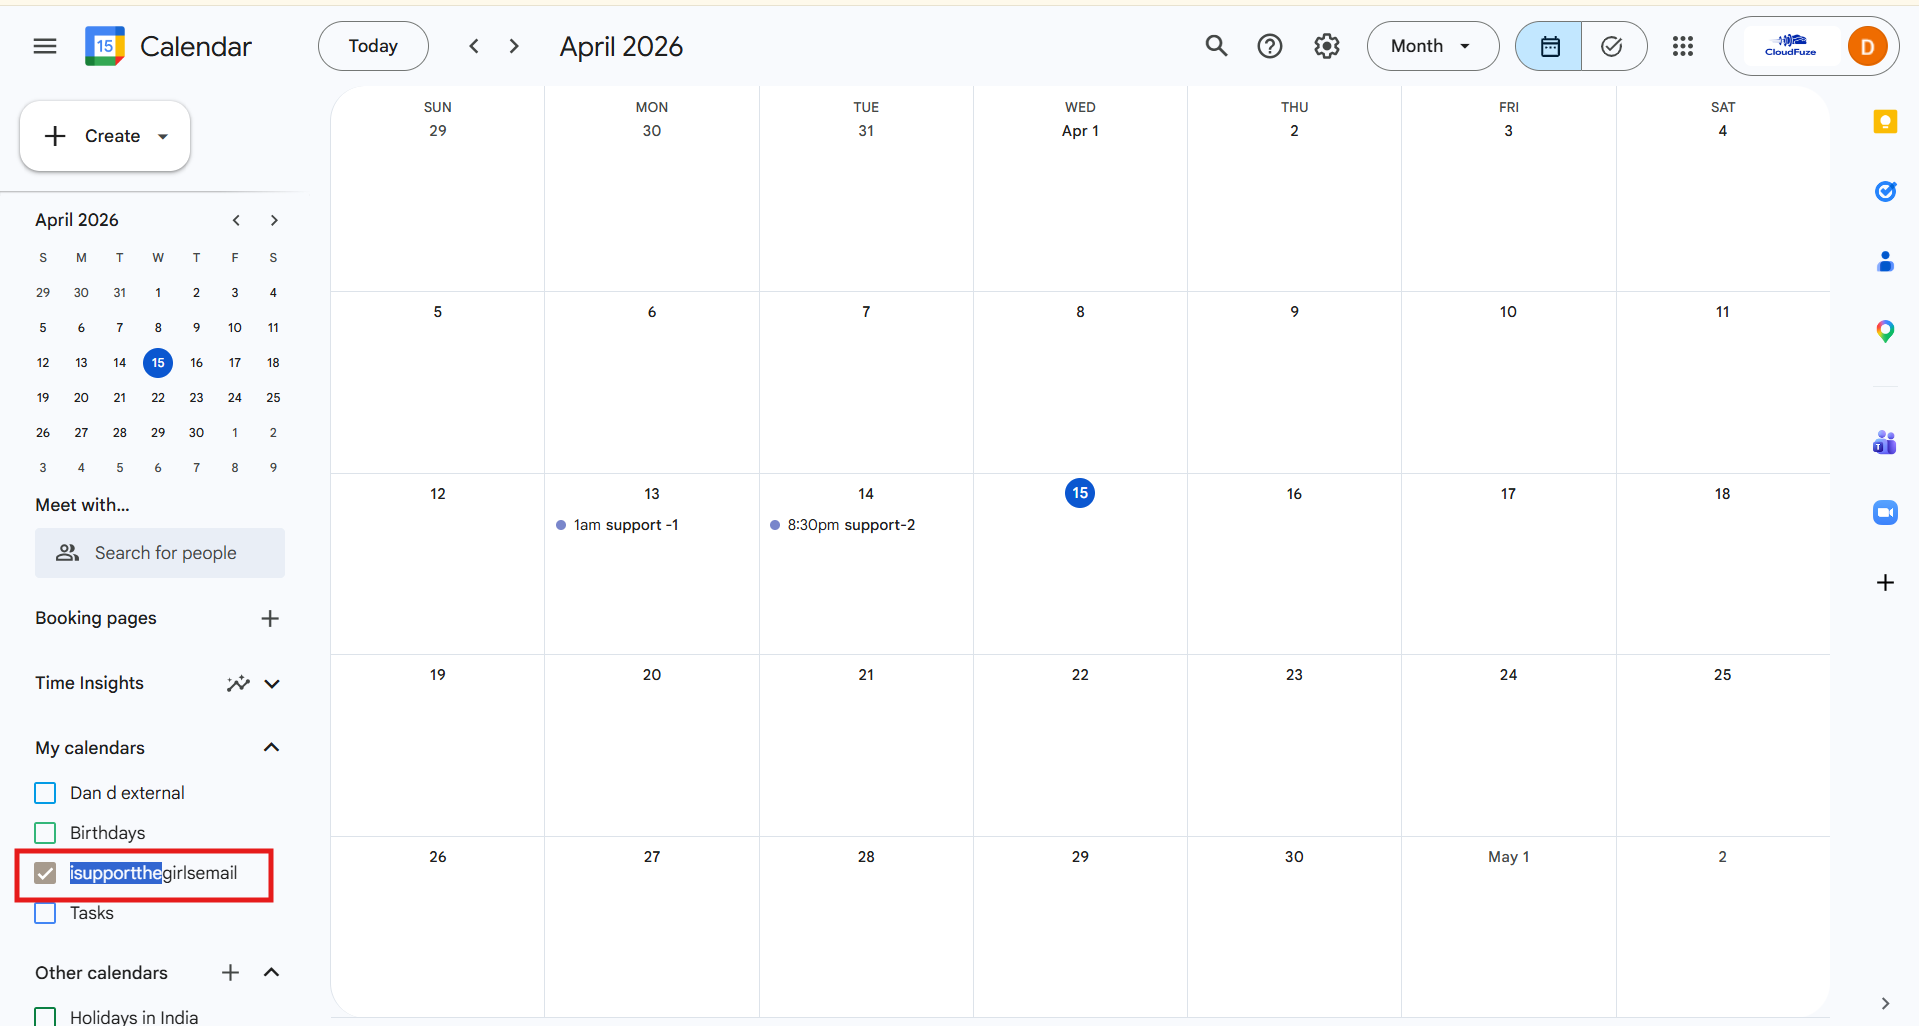Viewport: 1919px width, 1026px height.
Task: Select the Calendar view tab
Action: 1548,46
